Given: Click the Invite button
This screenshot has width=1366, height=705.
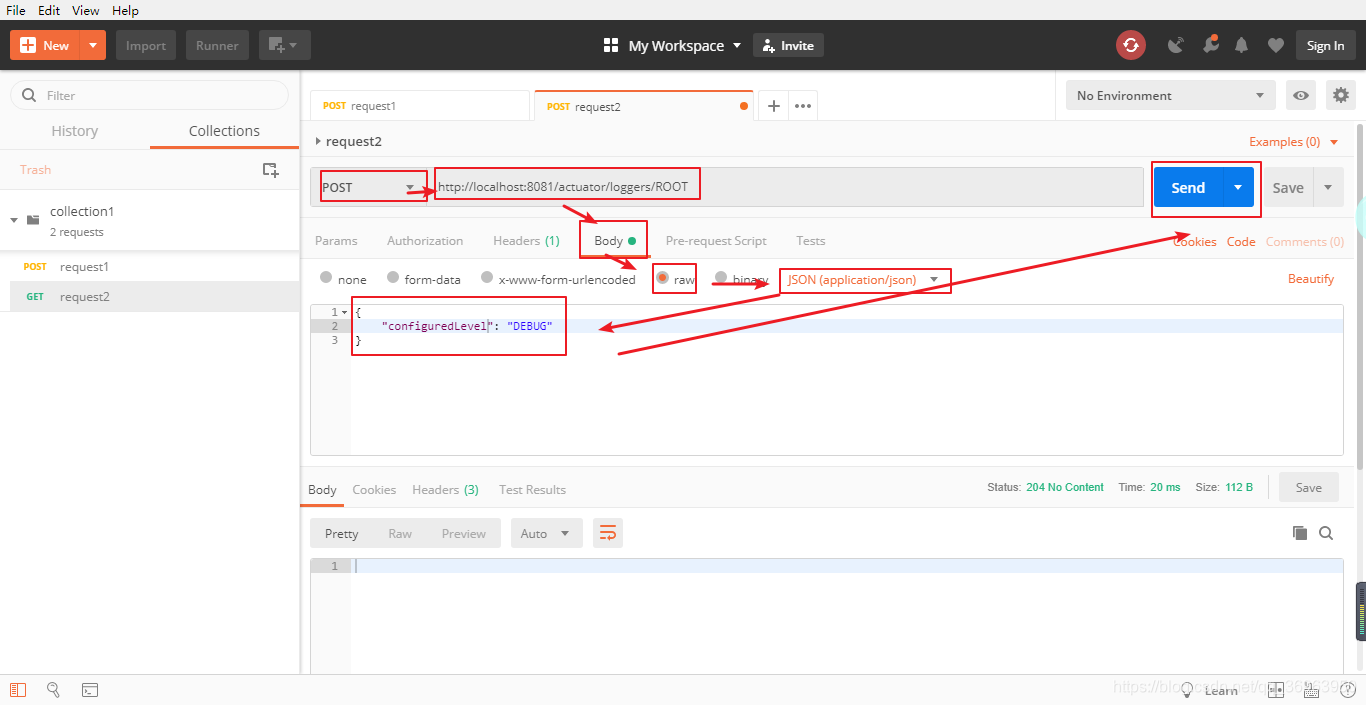Looking at the screenshot, I should point(788,46).
